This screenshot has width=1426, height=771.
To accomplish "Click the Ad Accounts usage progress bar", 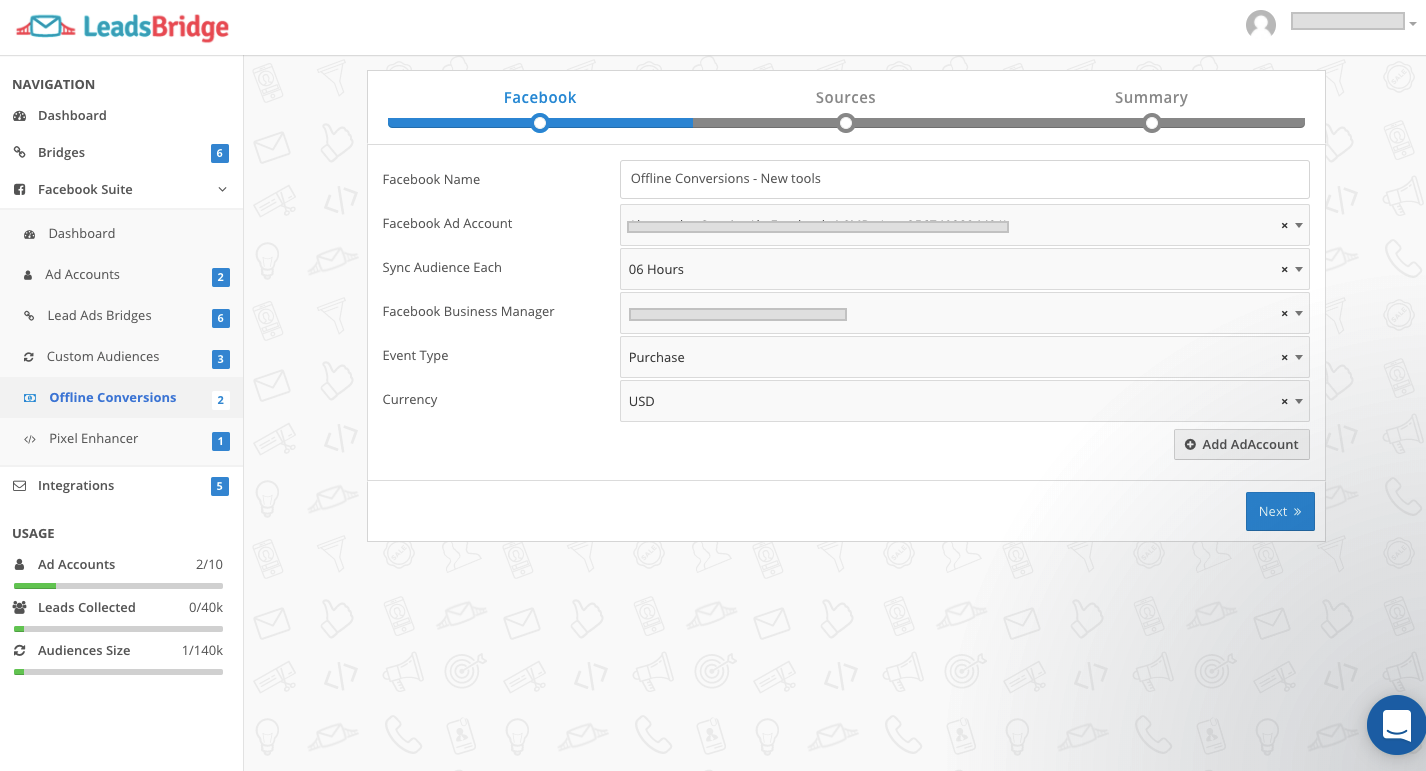I will [118, 585].
